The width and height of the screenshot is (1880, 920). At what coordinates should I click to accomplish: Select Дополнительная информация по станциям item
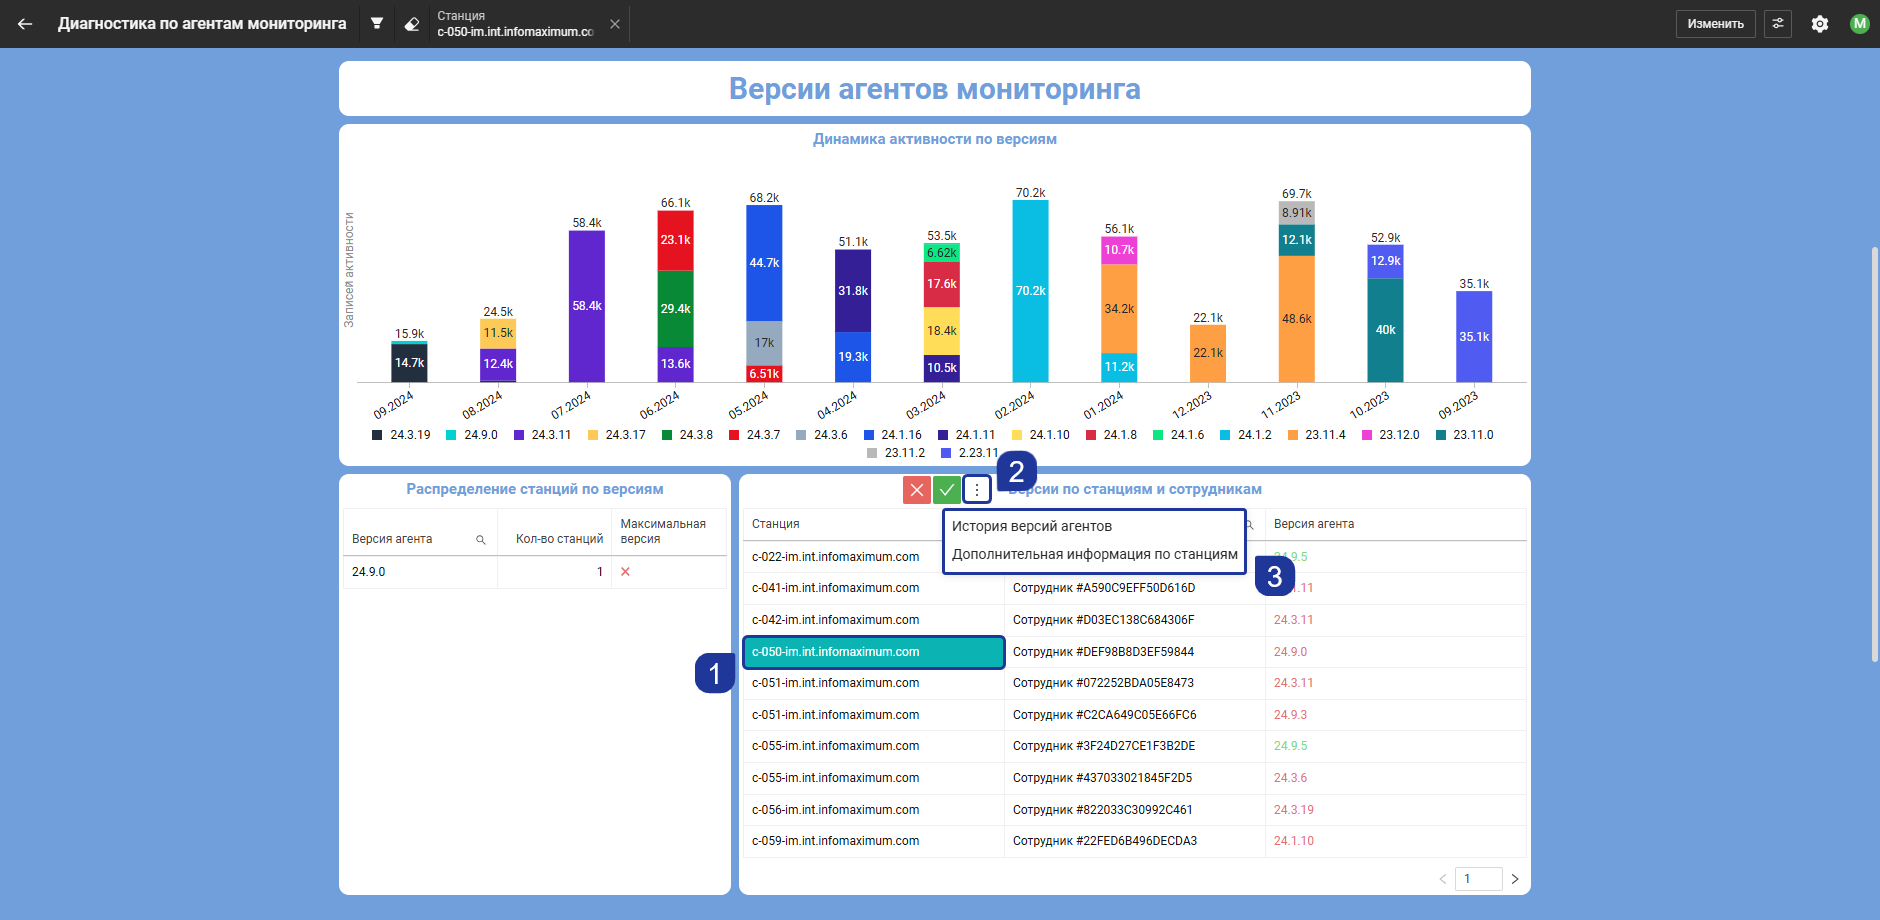[1095, 554]
